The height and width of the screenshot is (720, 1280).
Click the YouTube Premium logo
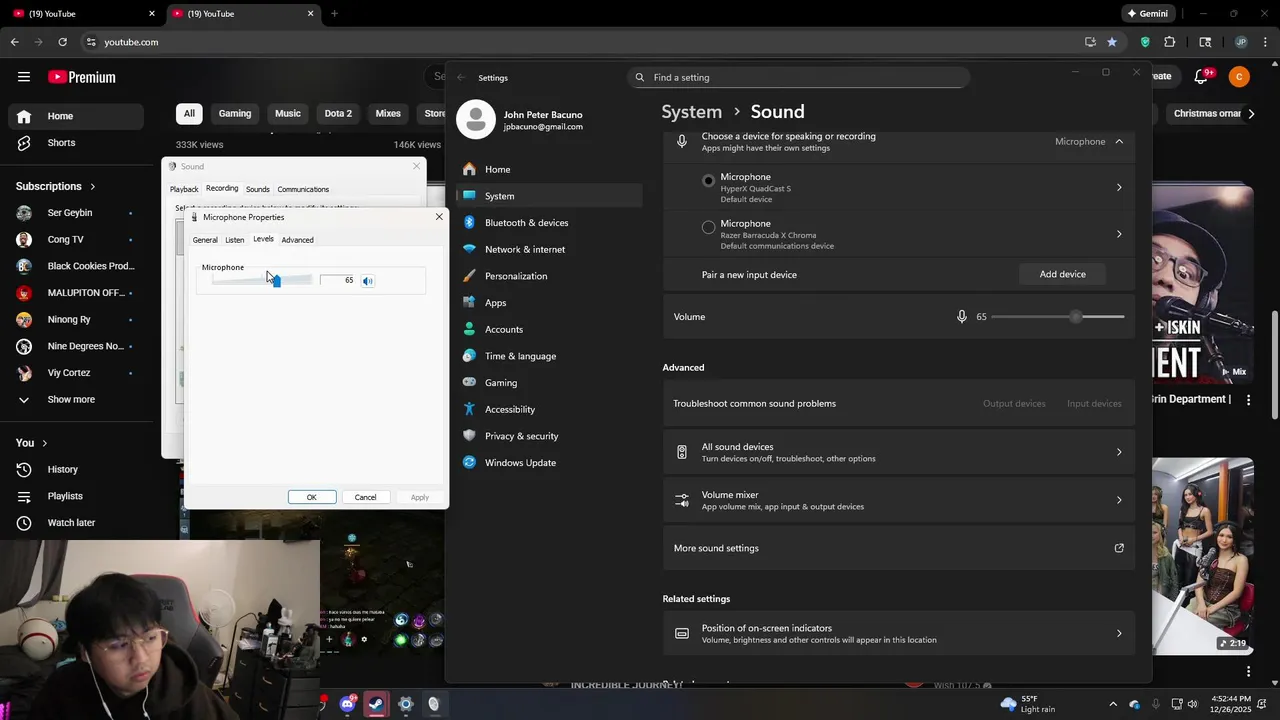pos(82,77)
